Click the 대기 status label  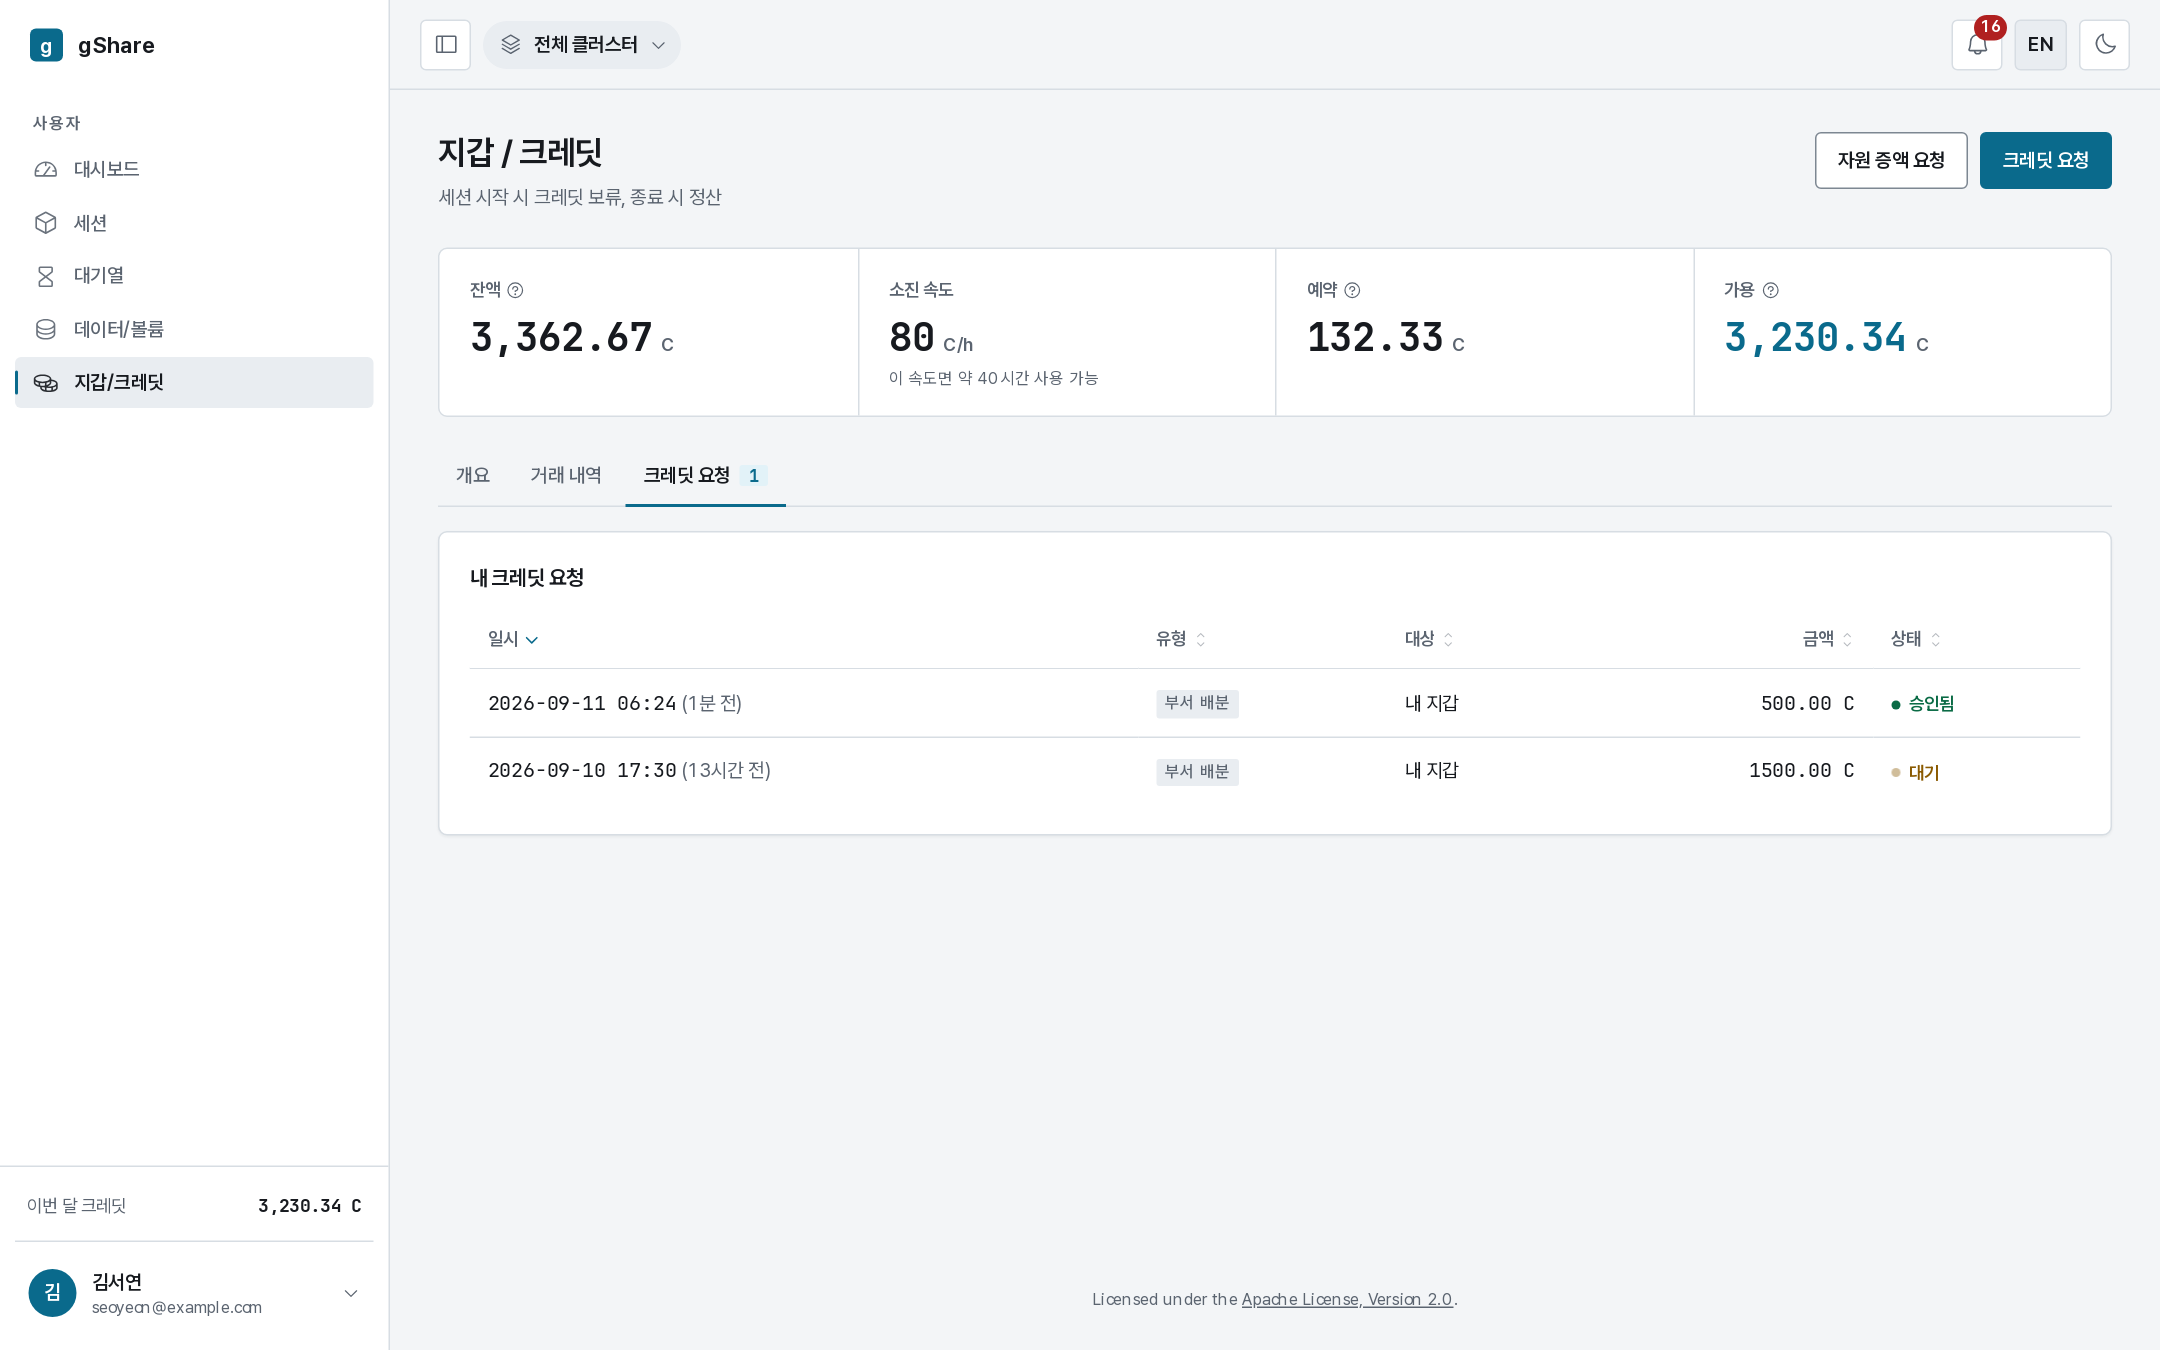(x=1915, y=772)
